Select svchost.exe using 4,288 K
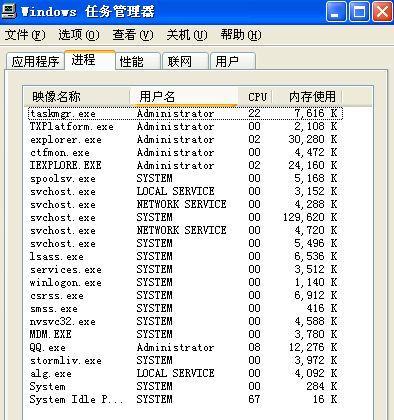 point(185,204)
